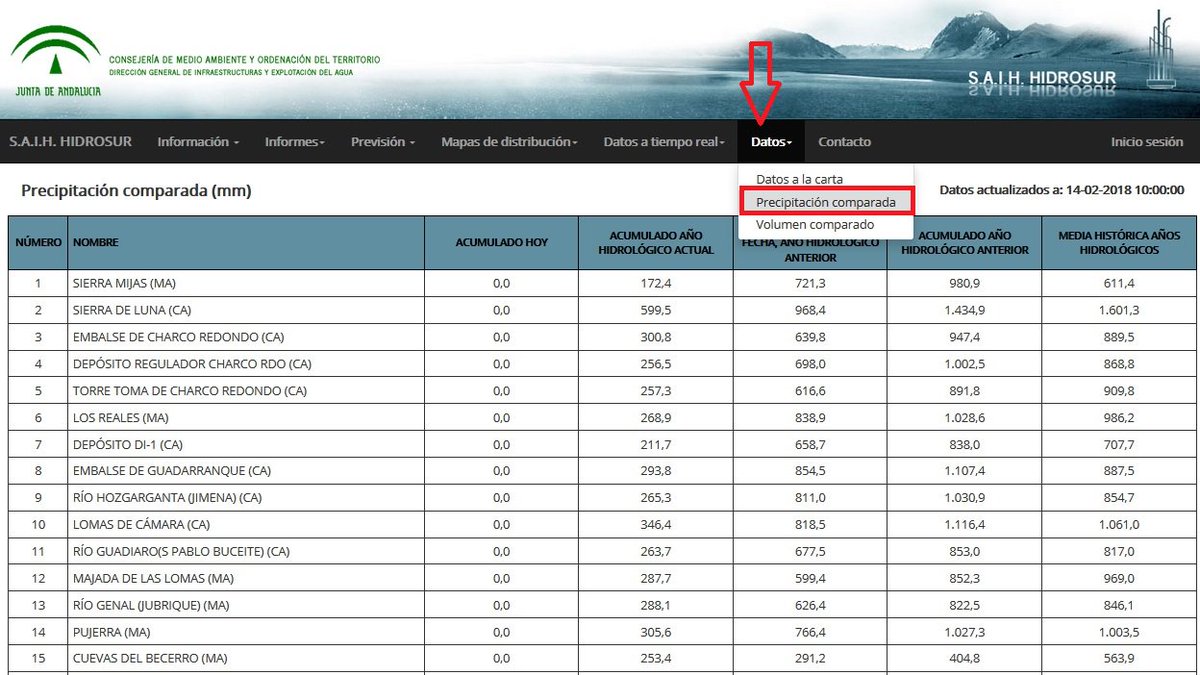Click the Datos actualizados timestamp text
This screenshot has height=675, width=1200.
[1062, 190]
